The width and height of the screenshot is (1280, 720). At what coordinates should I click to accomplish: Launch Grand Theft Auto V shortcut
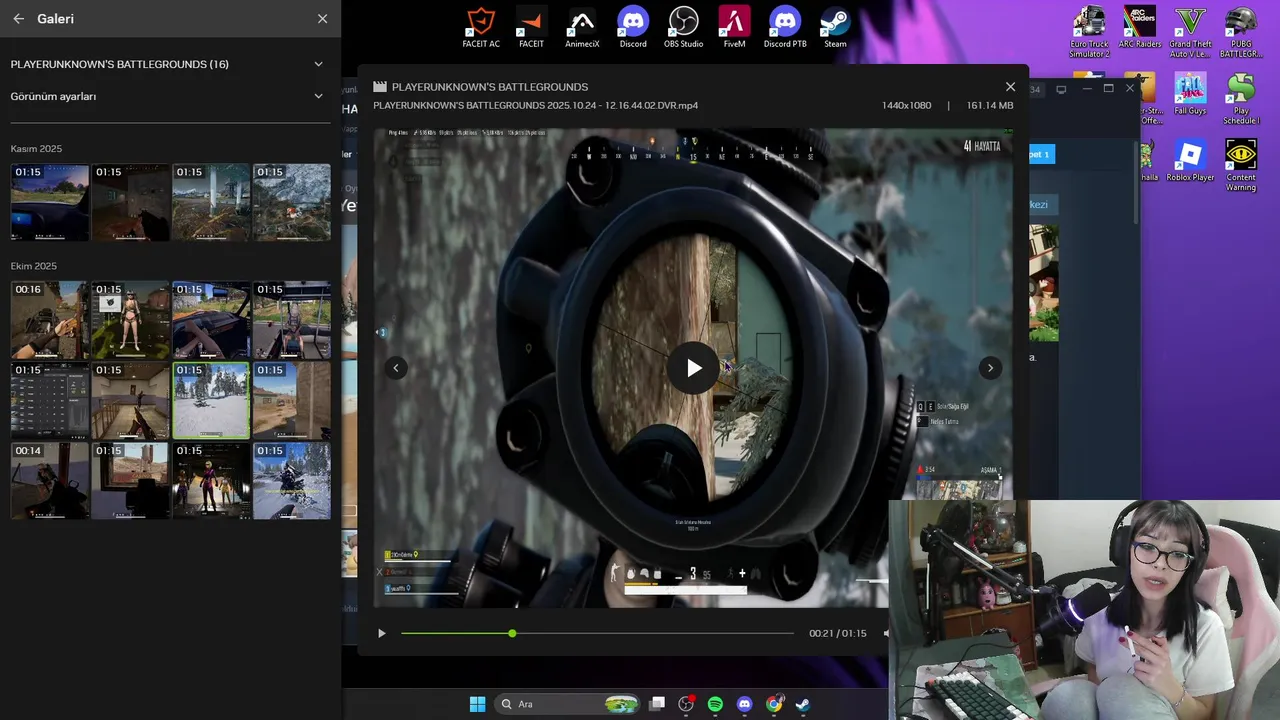tap(1190, 32)
